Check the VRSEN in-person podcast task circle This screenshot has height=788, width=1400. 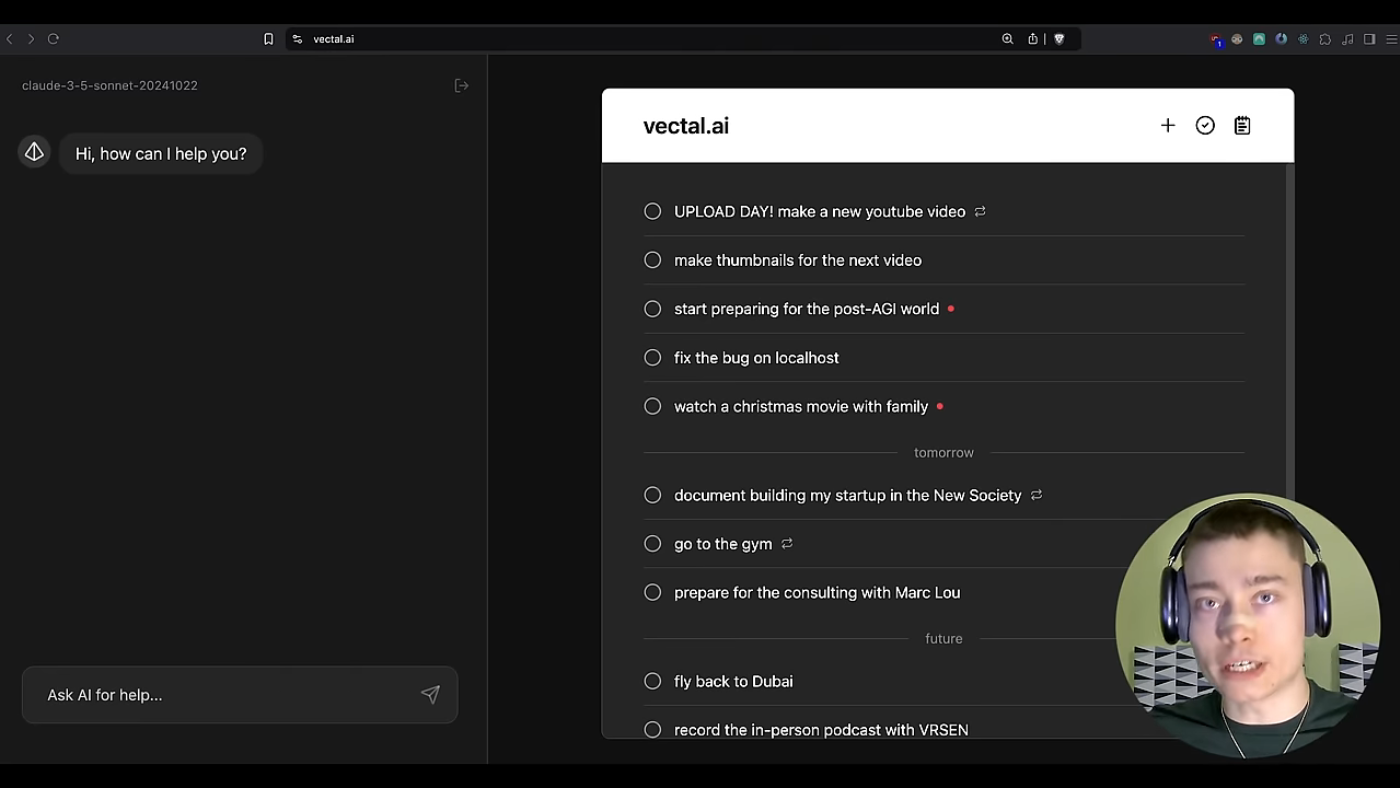pyautogui.click(x=653, y=729)
